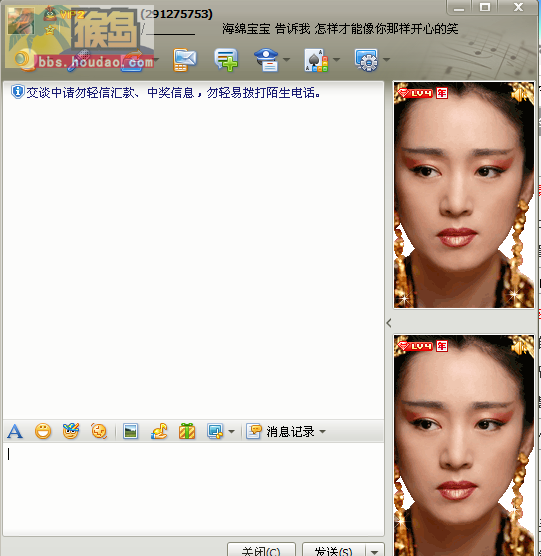541x556 pixels.
Task: Click the star icon under the VIP badge
Action: (x=50, y=30)
